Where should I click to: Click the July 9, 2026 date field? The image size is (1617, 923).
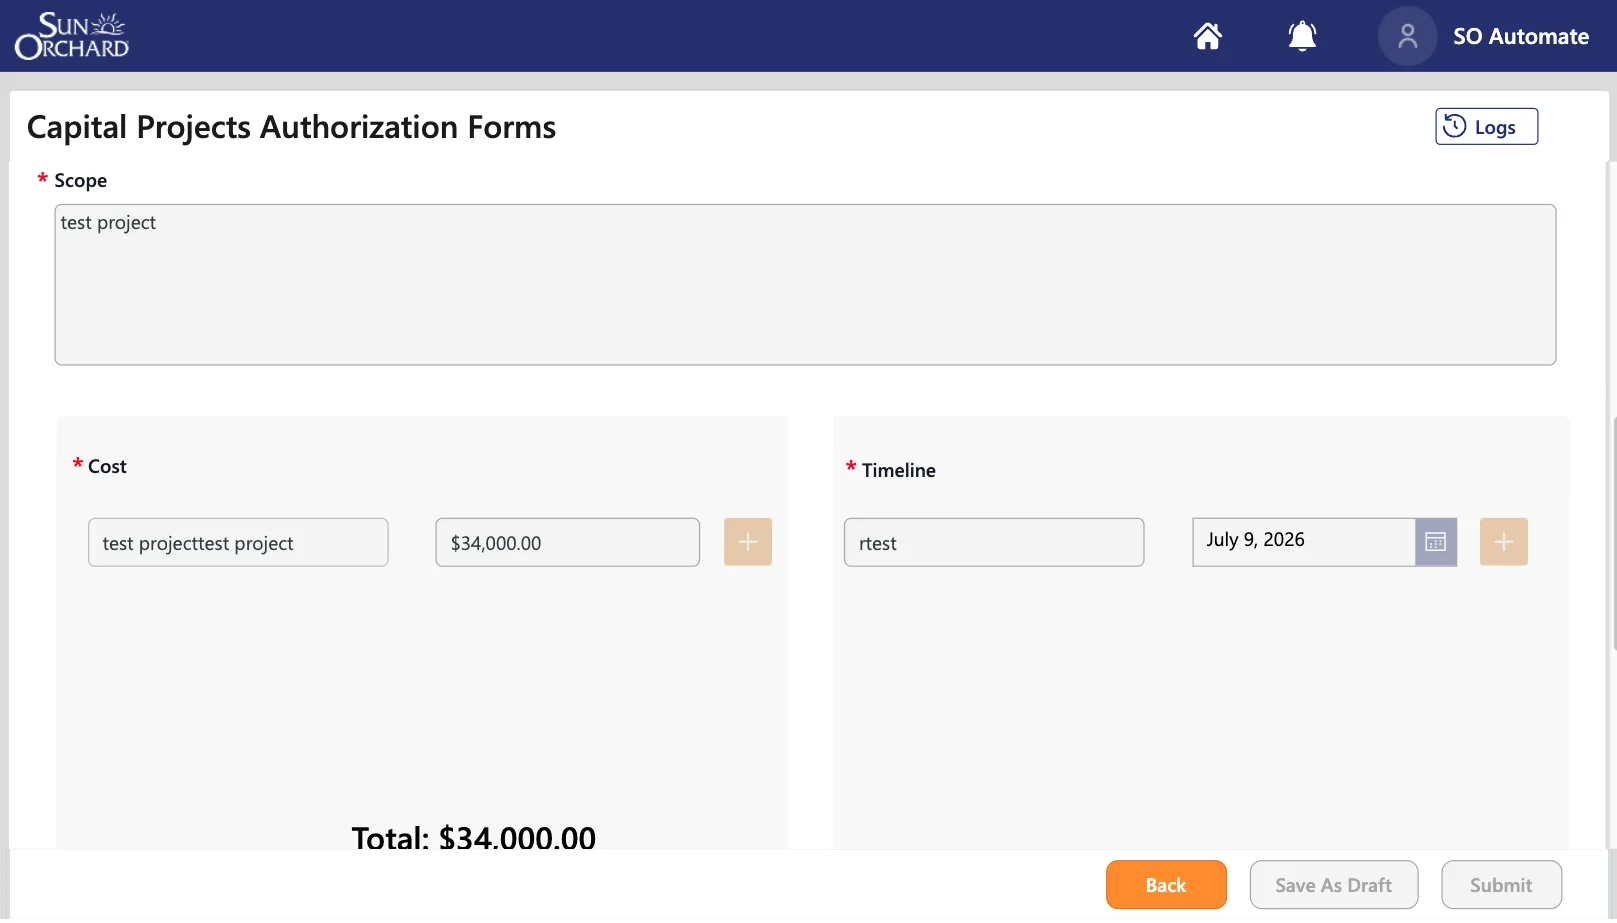tap(1302, 541)
